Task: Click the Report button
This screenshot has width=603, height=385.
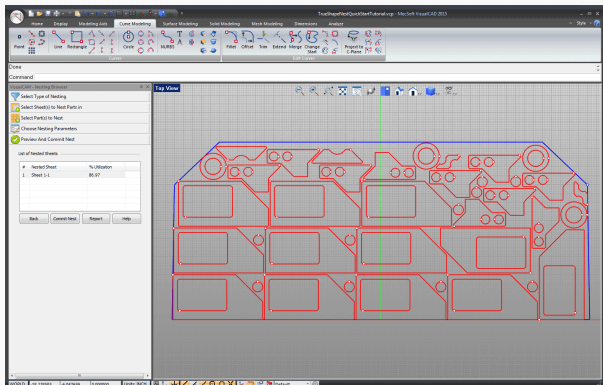Action: [96, 218]
